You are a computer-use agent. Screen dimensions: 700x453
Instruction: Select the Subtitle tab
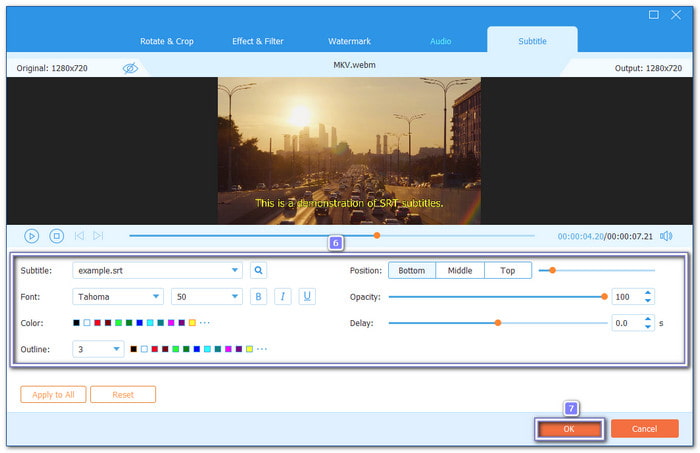click(532, 41)
